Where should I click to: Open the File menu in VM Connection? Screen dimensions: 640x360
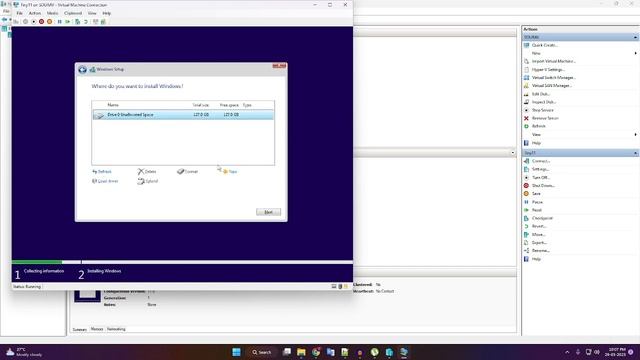(x=20, y=13)
